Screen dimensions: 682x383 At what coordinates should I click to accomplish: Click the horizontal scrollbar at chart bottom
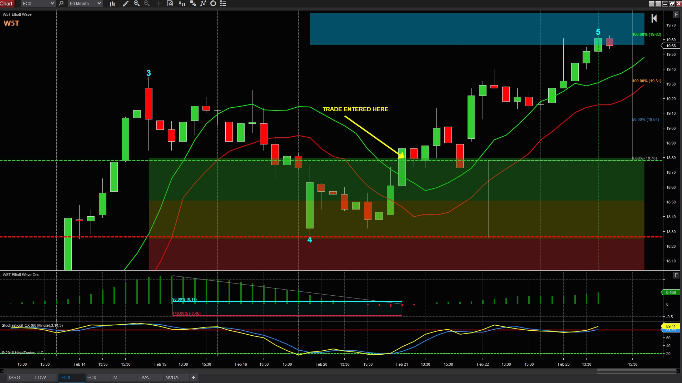click(x=339, y=371)
